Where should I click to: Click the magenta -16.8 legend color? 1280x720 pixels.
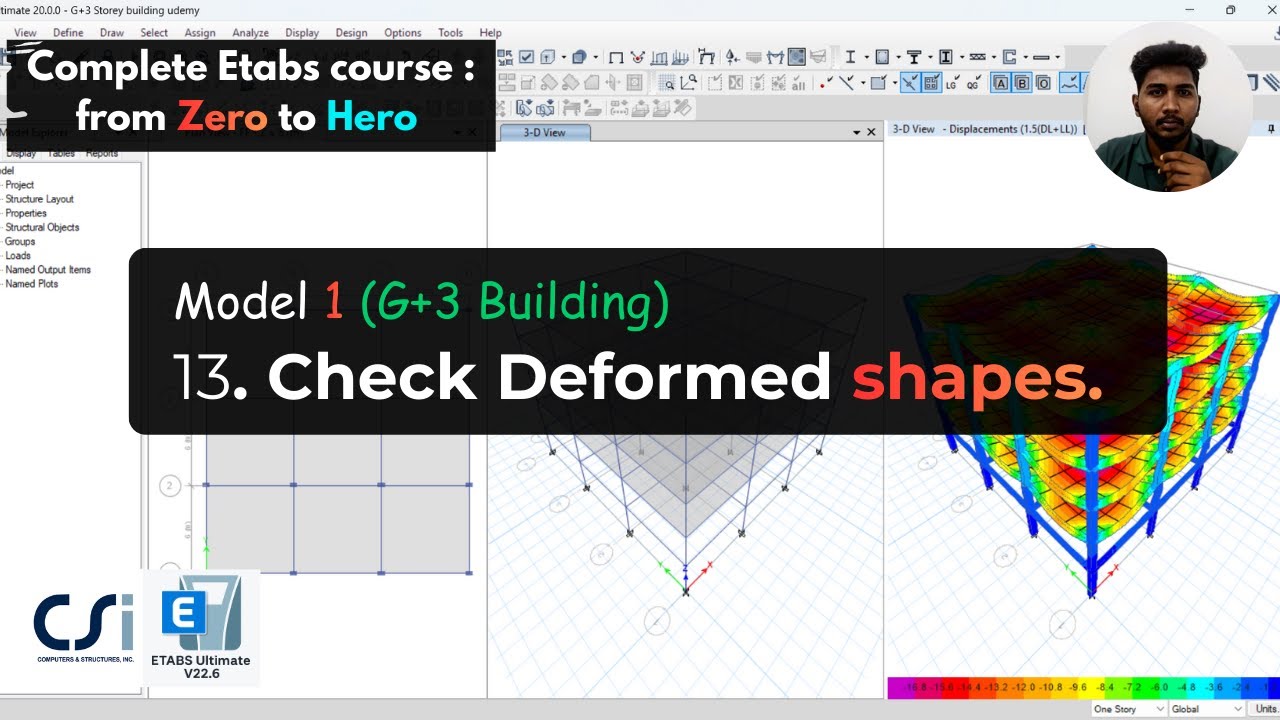pyautogui.click(x=903, y=688)
